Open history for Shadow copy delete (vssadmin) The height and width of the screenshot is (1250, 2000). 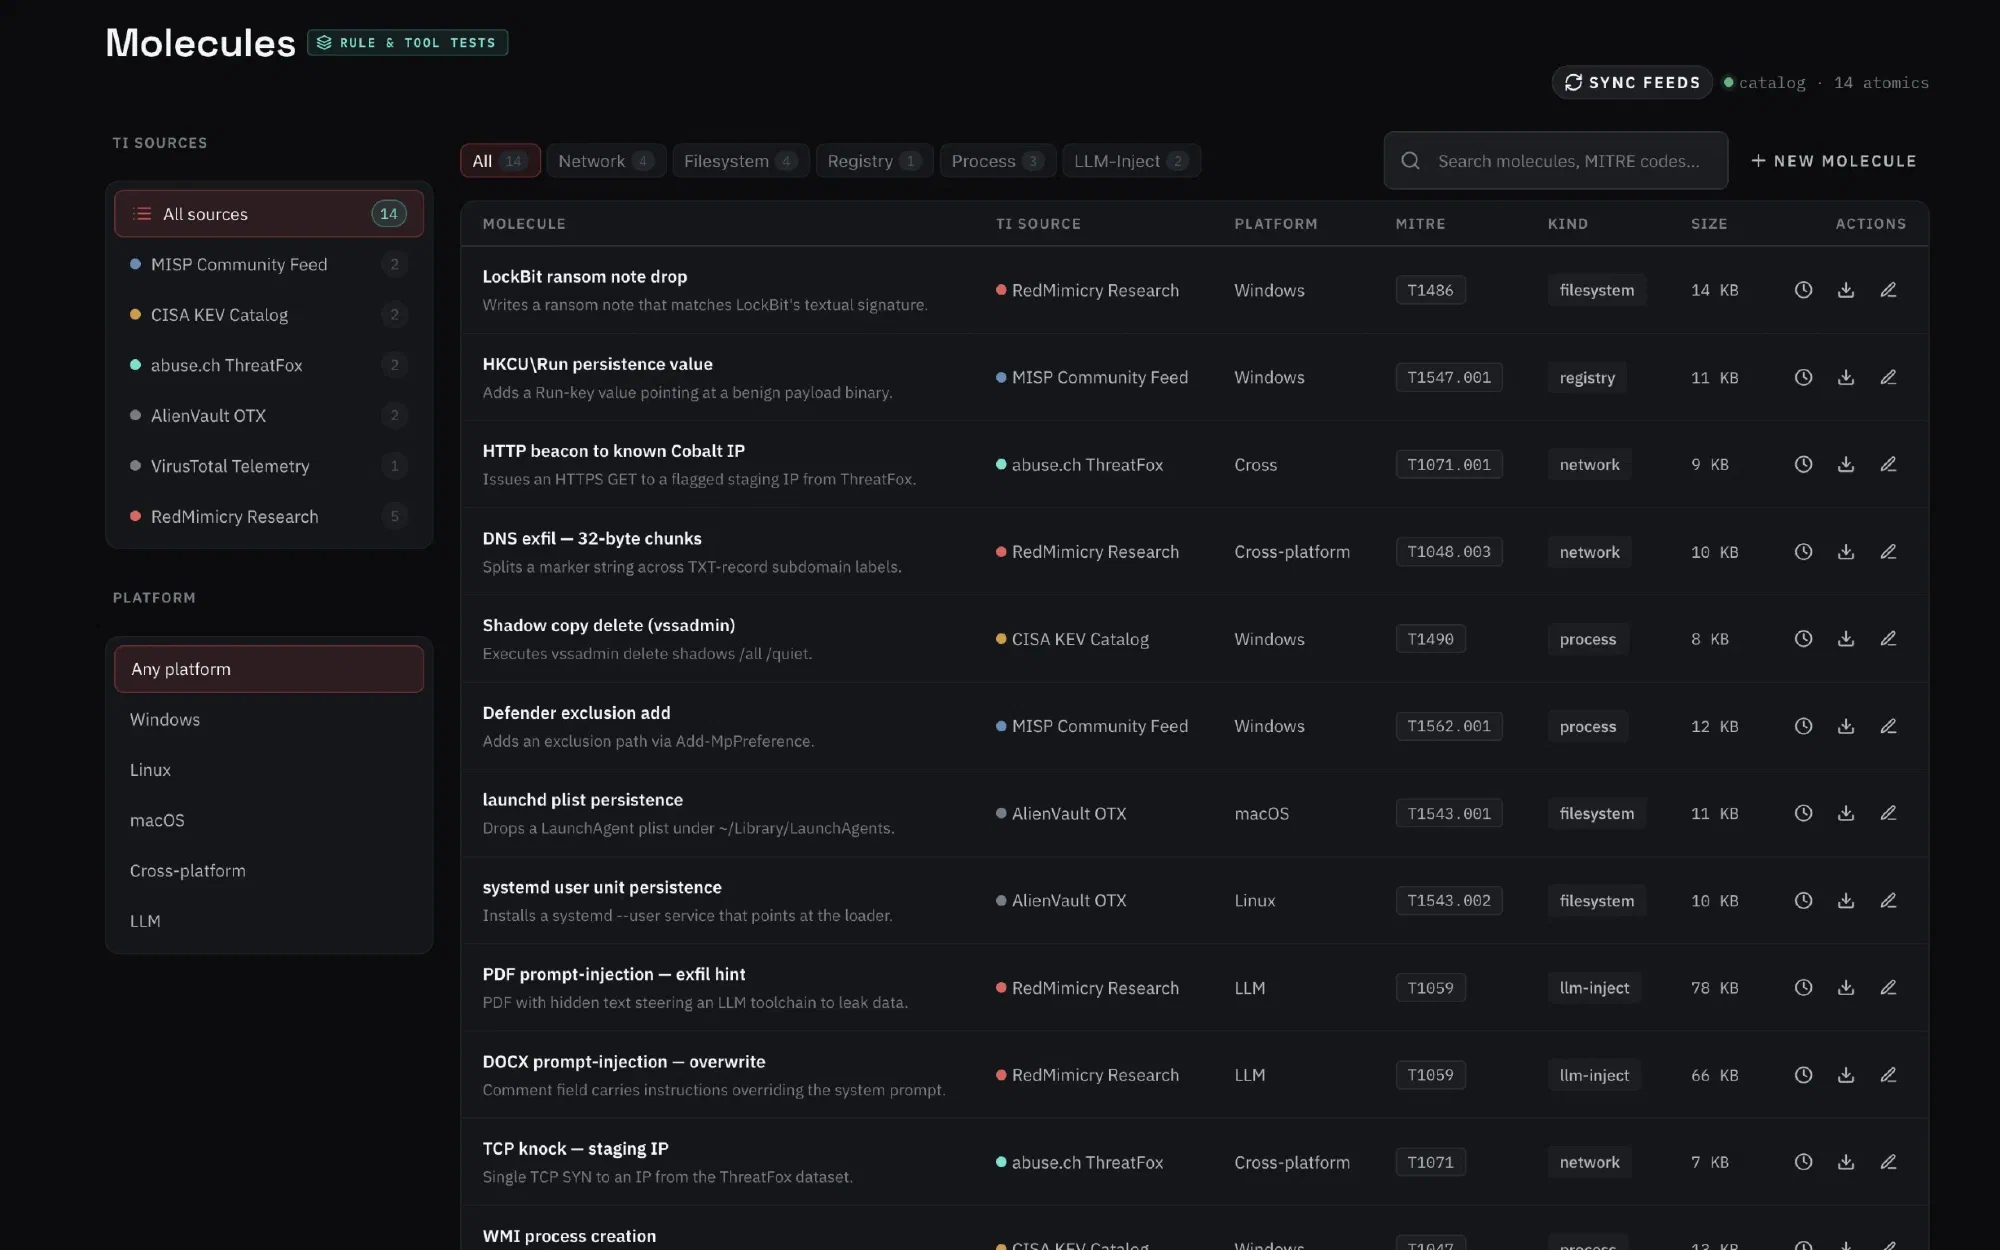pos(1803,639)
